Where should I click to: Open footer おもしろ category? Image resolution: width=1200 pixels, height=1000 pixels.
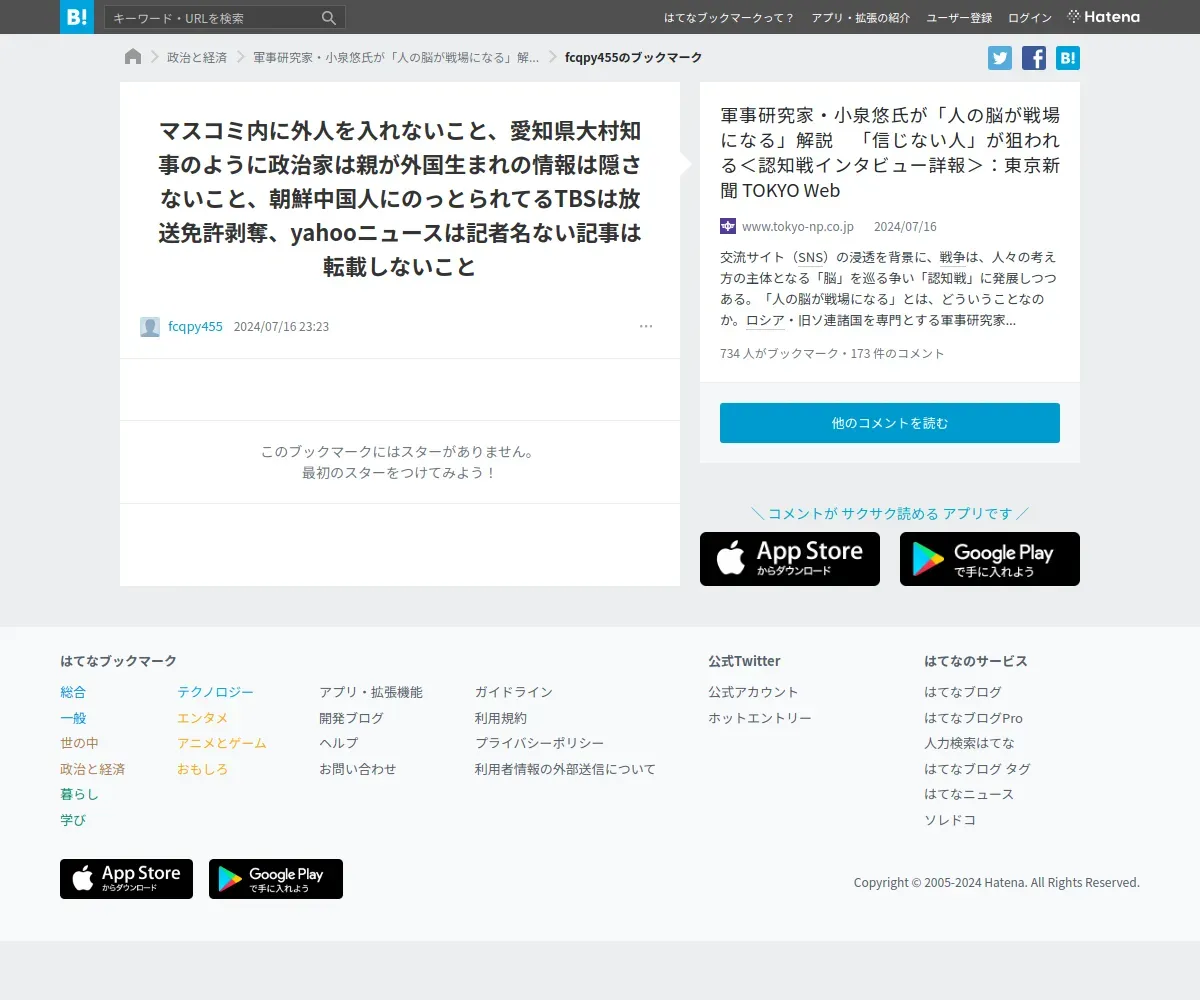coord(203,769)
